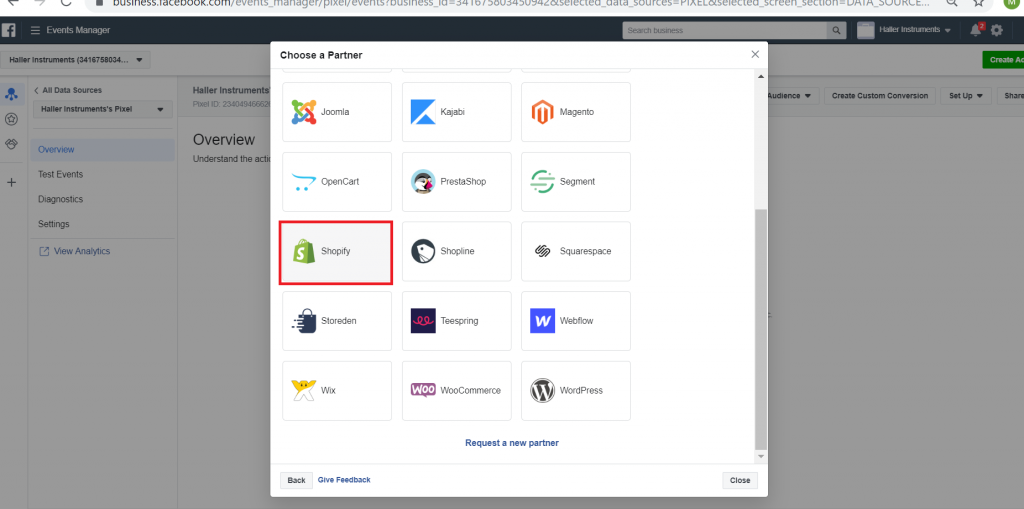1024x509 pixels.
Task: Click the Close button in dialog footer
Action: pos(740,480)
